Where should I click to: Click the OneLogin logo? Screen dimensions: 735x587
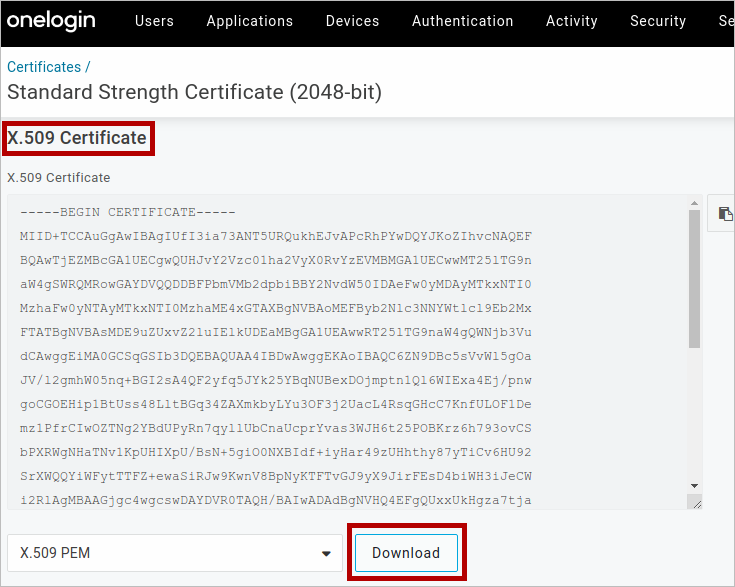54,21
